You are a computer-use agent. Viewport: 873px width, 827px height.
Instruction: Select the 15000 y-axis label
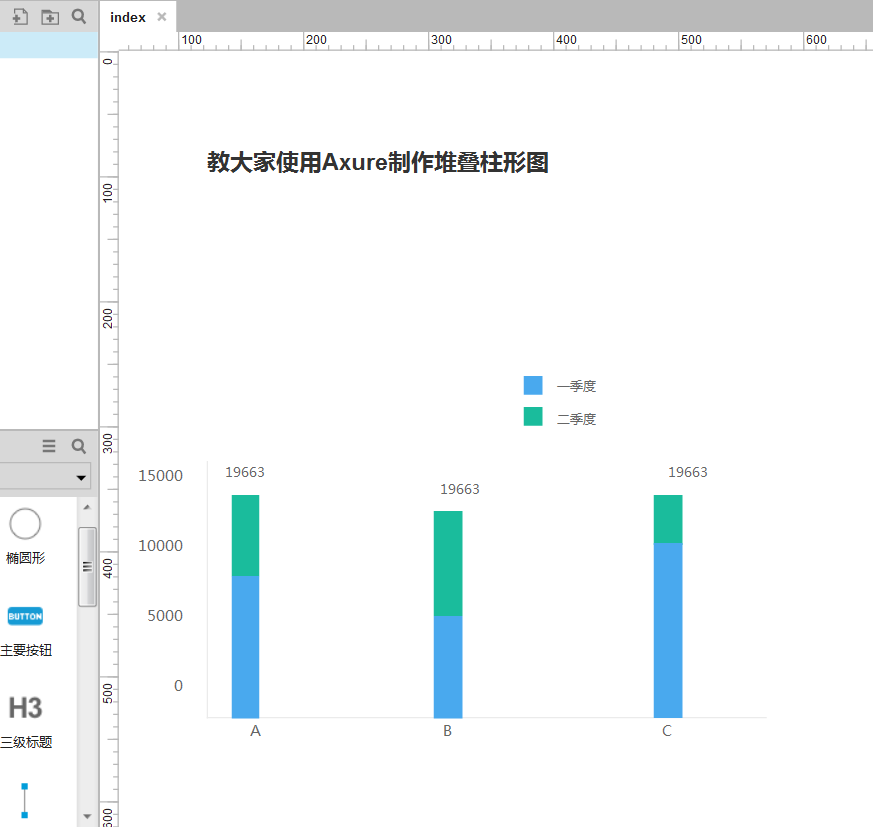tap(160, 476)
